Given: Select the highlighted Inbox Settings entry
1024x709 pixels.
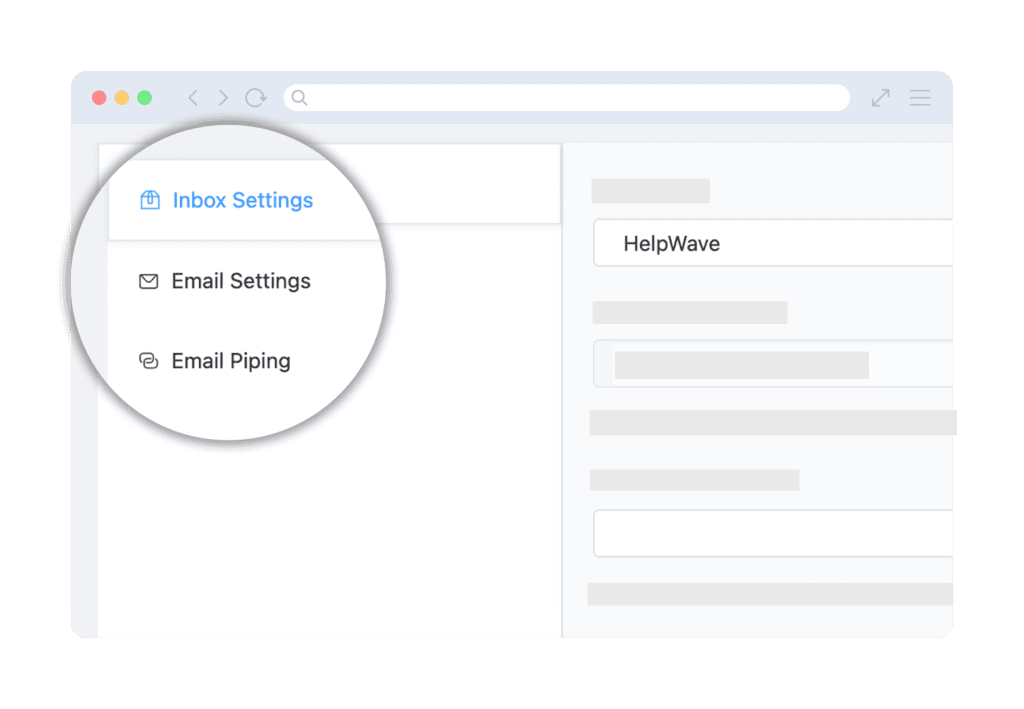Looking at the screenshot, I should pos(242,200).
